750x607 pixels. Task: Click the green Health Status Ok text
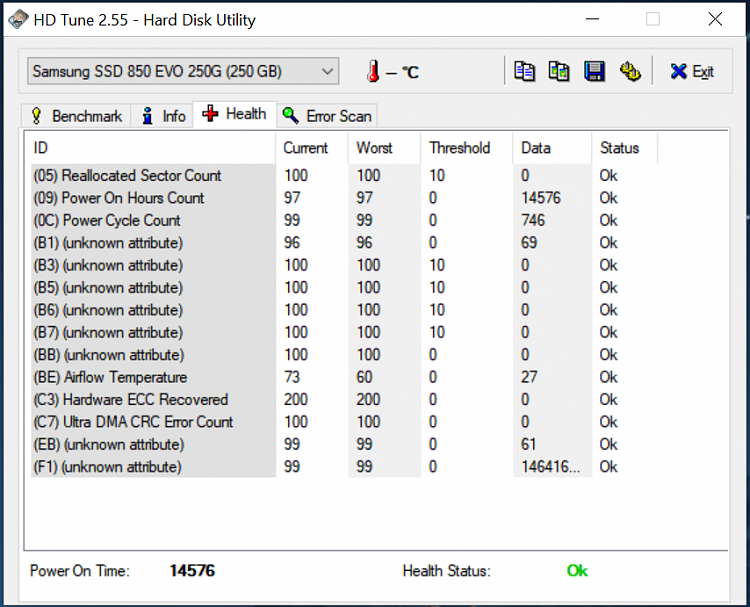577,571
